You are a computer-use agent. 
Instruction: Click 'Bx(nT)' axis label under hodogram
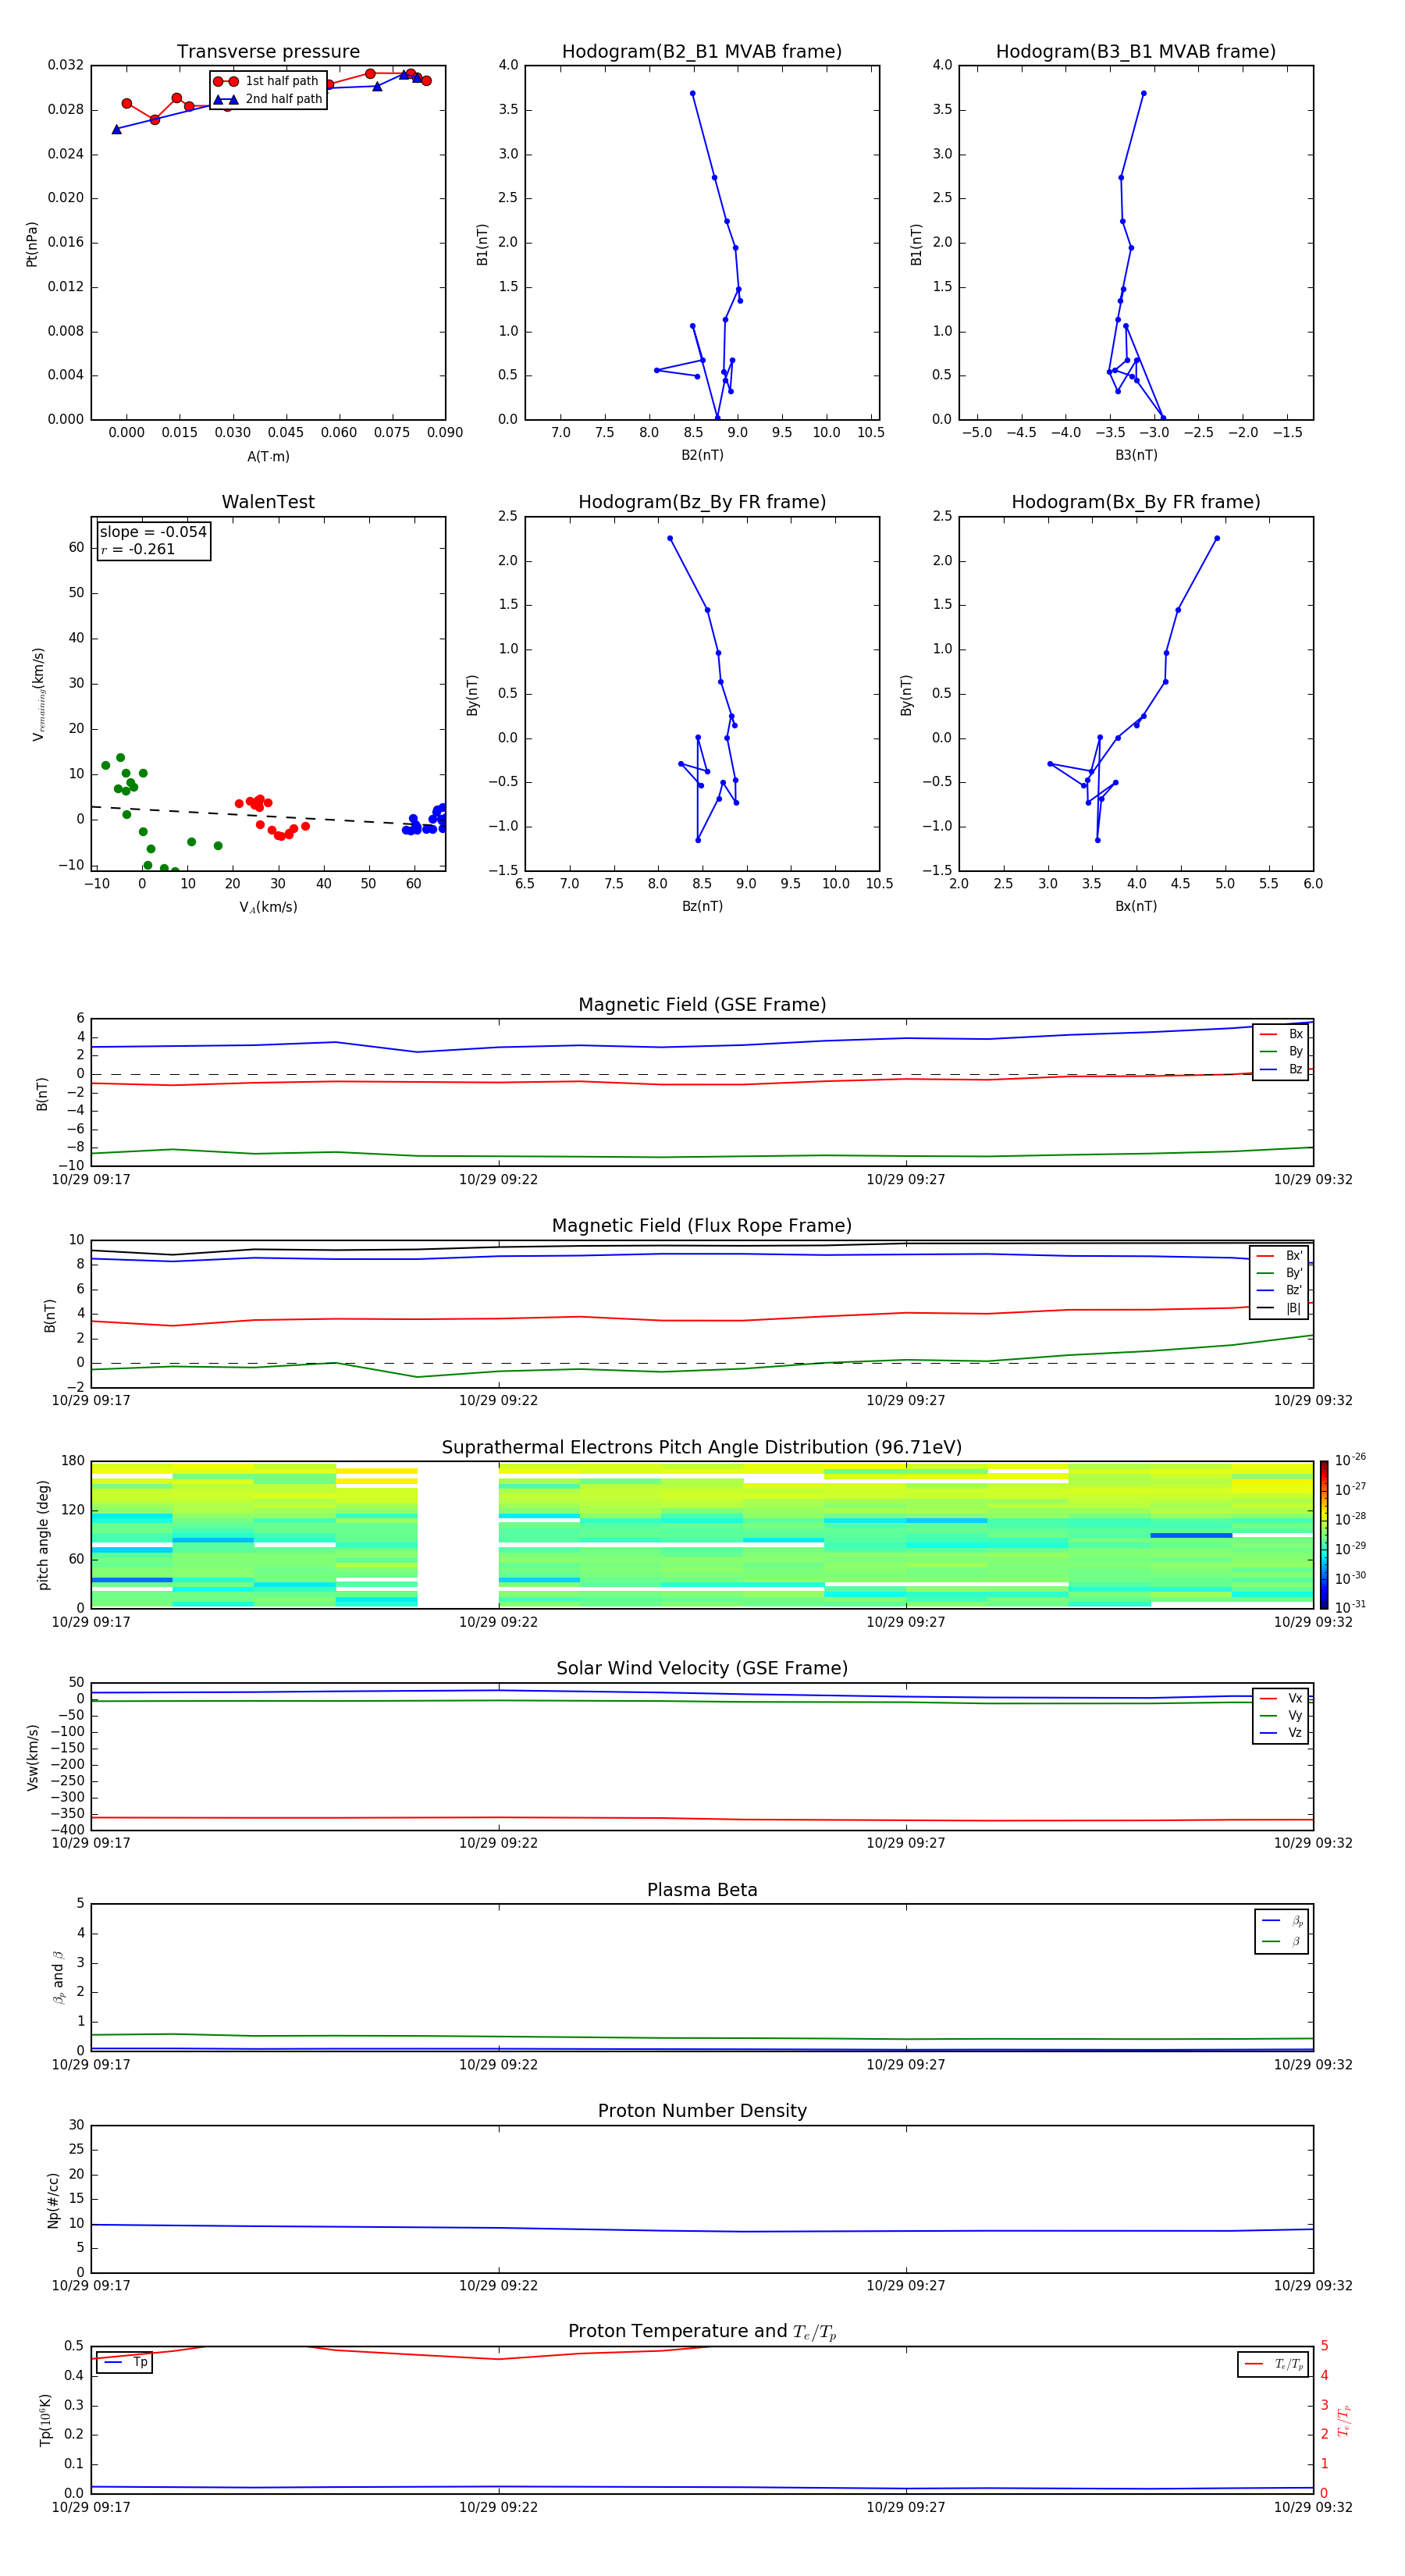[1136, 906]
